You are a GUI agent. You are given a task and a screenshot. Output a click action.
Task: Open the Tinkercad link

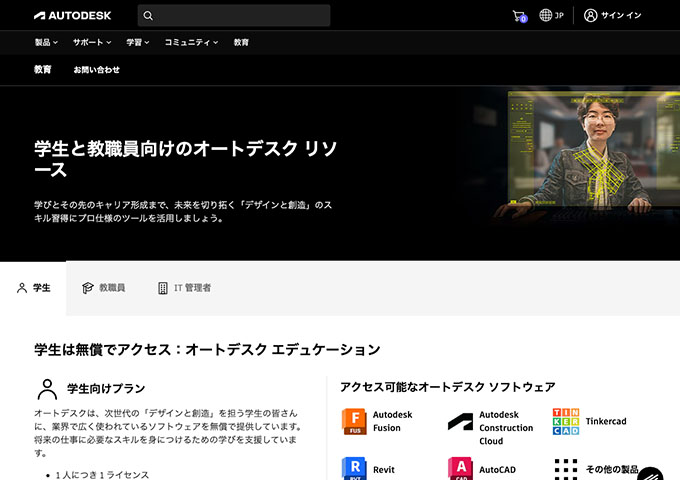click(606, 421)
